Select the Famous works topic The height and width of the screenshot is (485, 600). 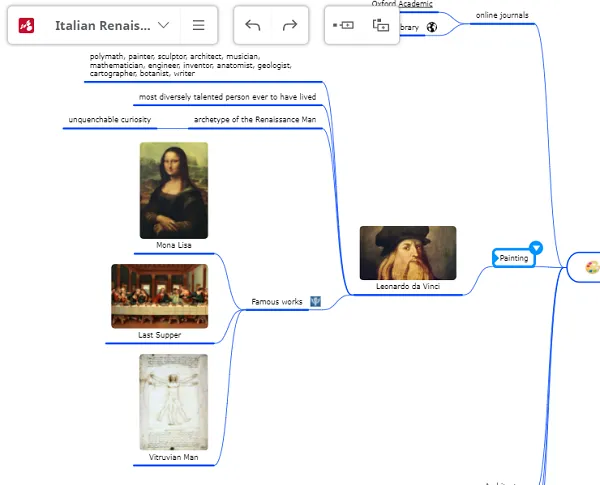[x=277, y=302]
